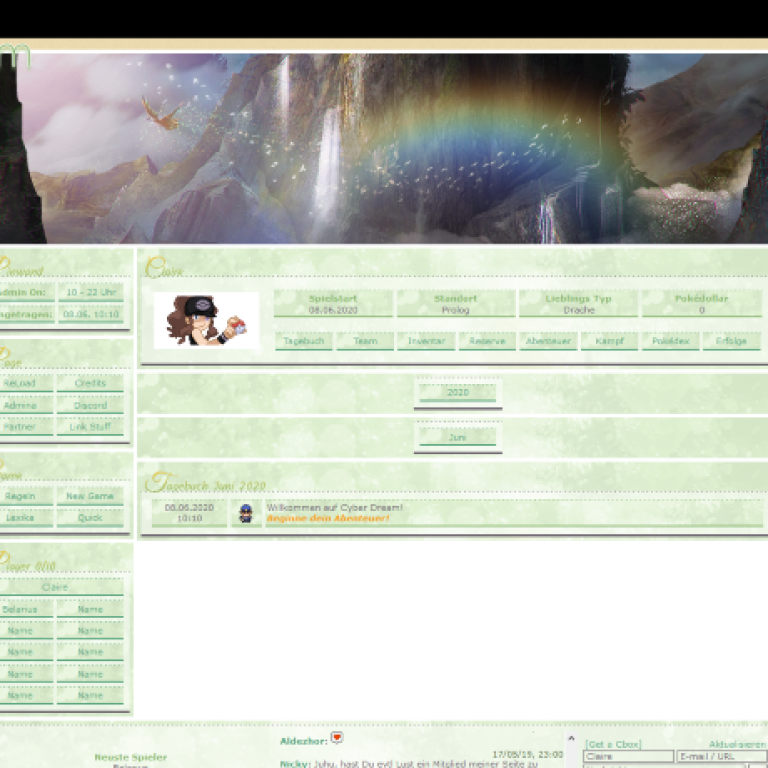Click the Aktualisieren link in chatbox

coord(738,745)
